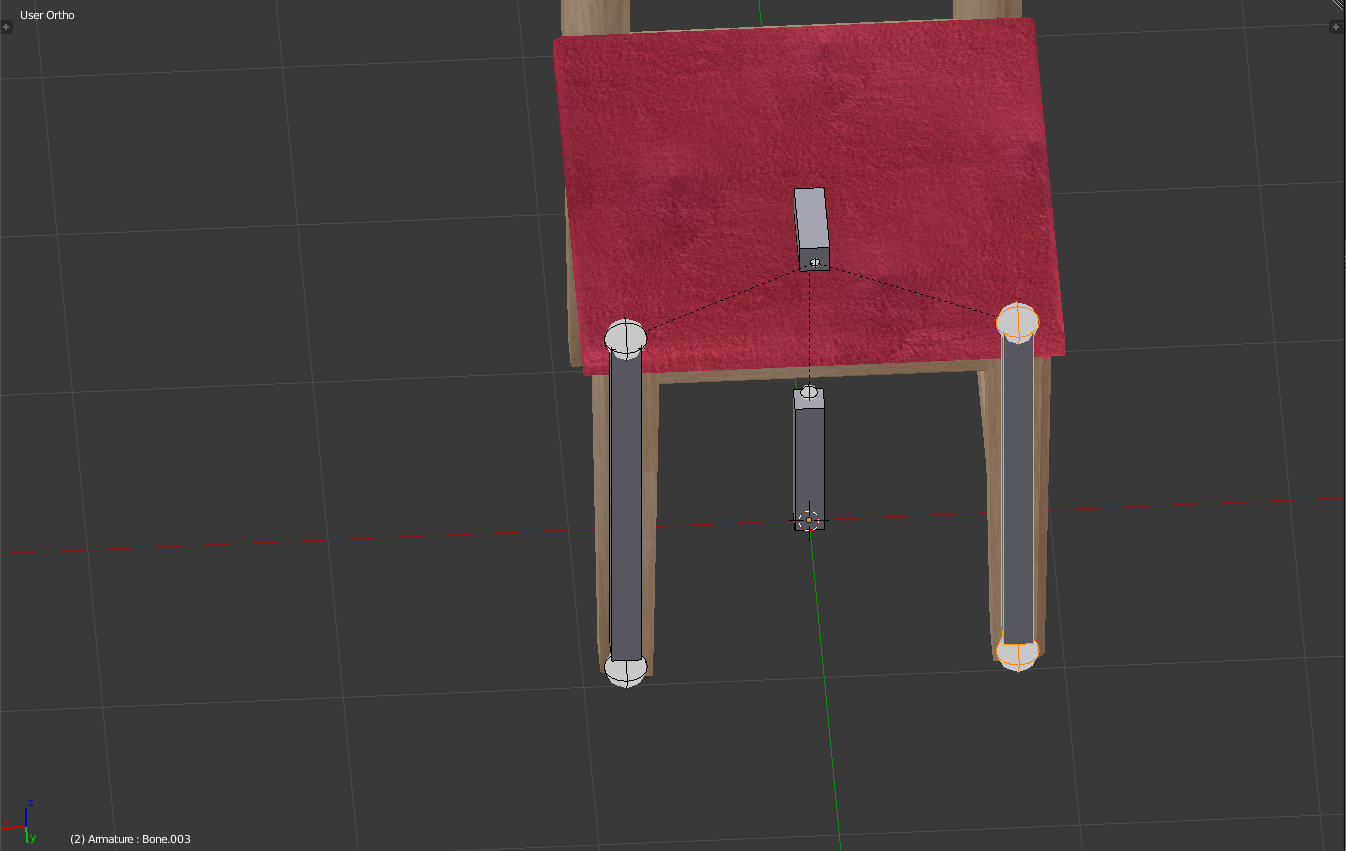Select the box bone on the seat

pyautogui.click(x=811, y=218)
